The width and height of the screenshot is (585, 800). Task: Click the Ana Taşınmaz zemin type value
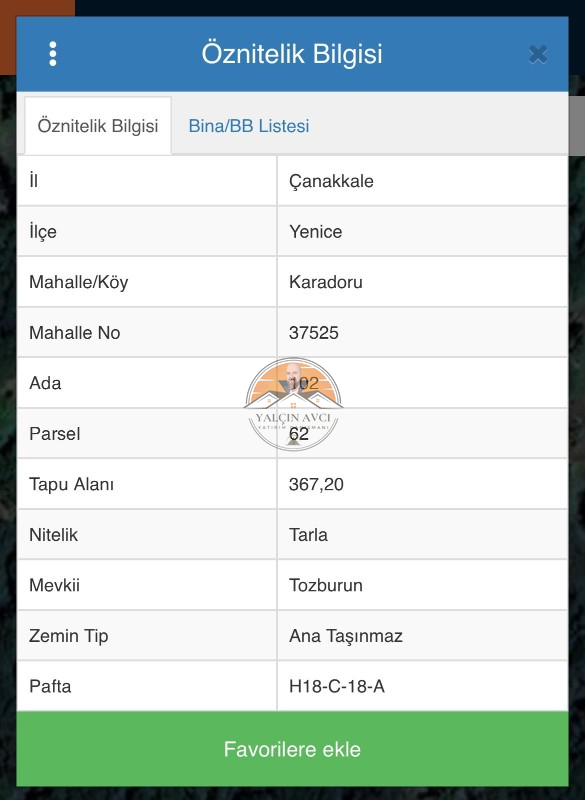point(346,636)
